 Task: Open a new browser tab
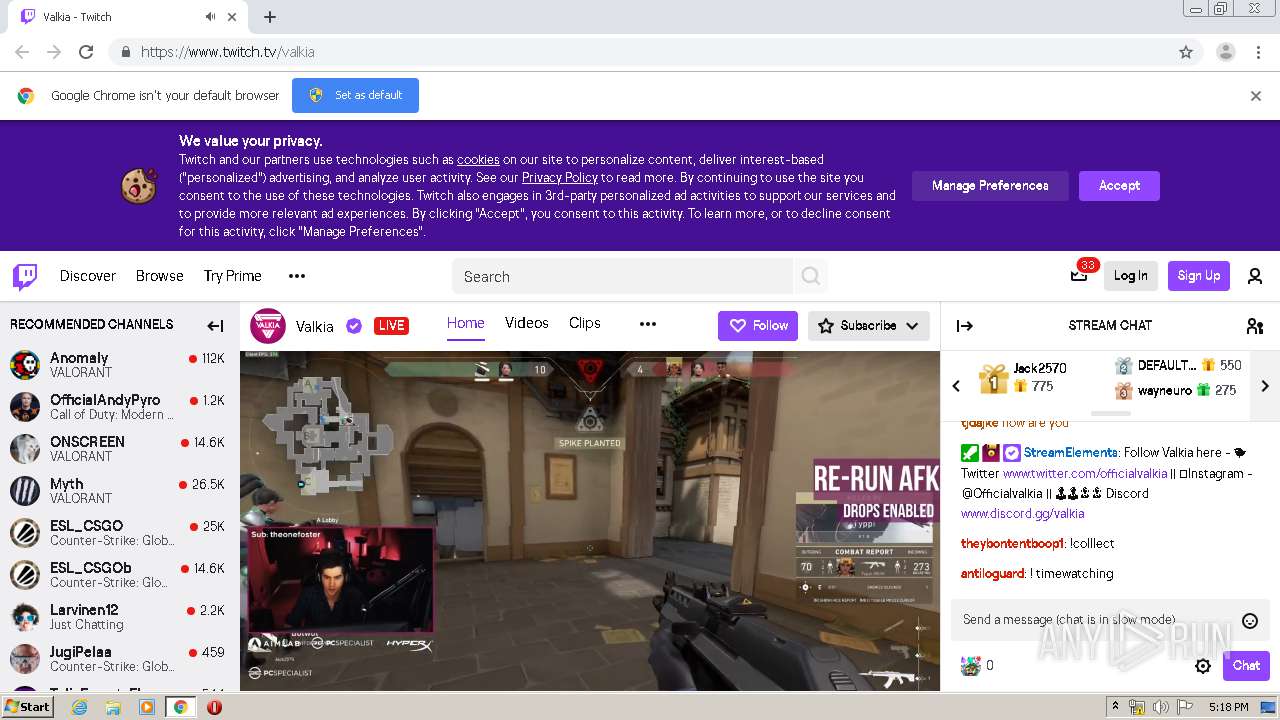click(270, 17)
